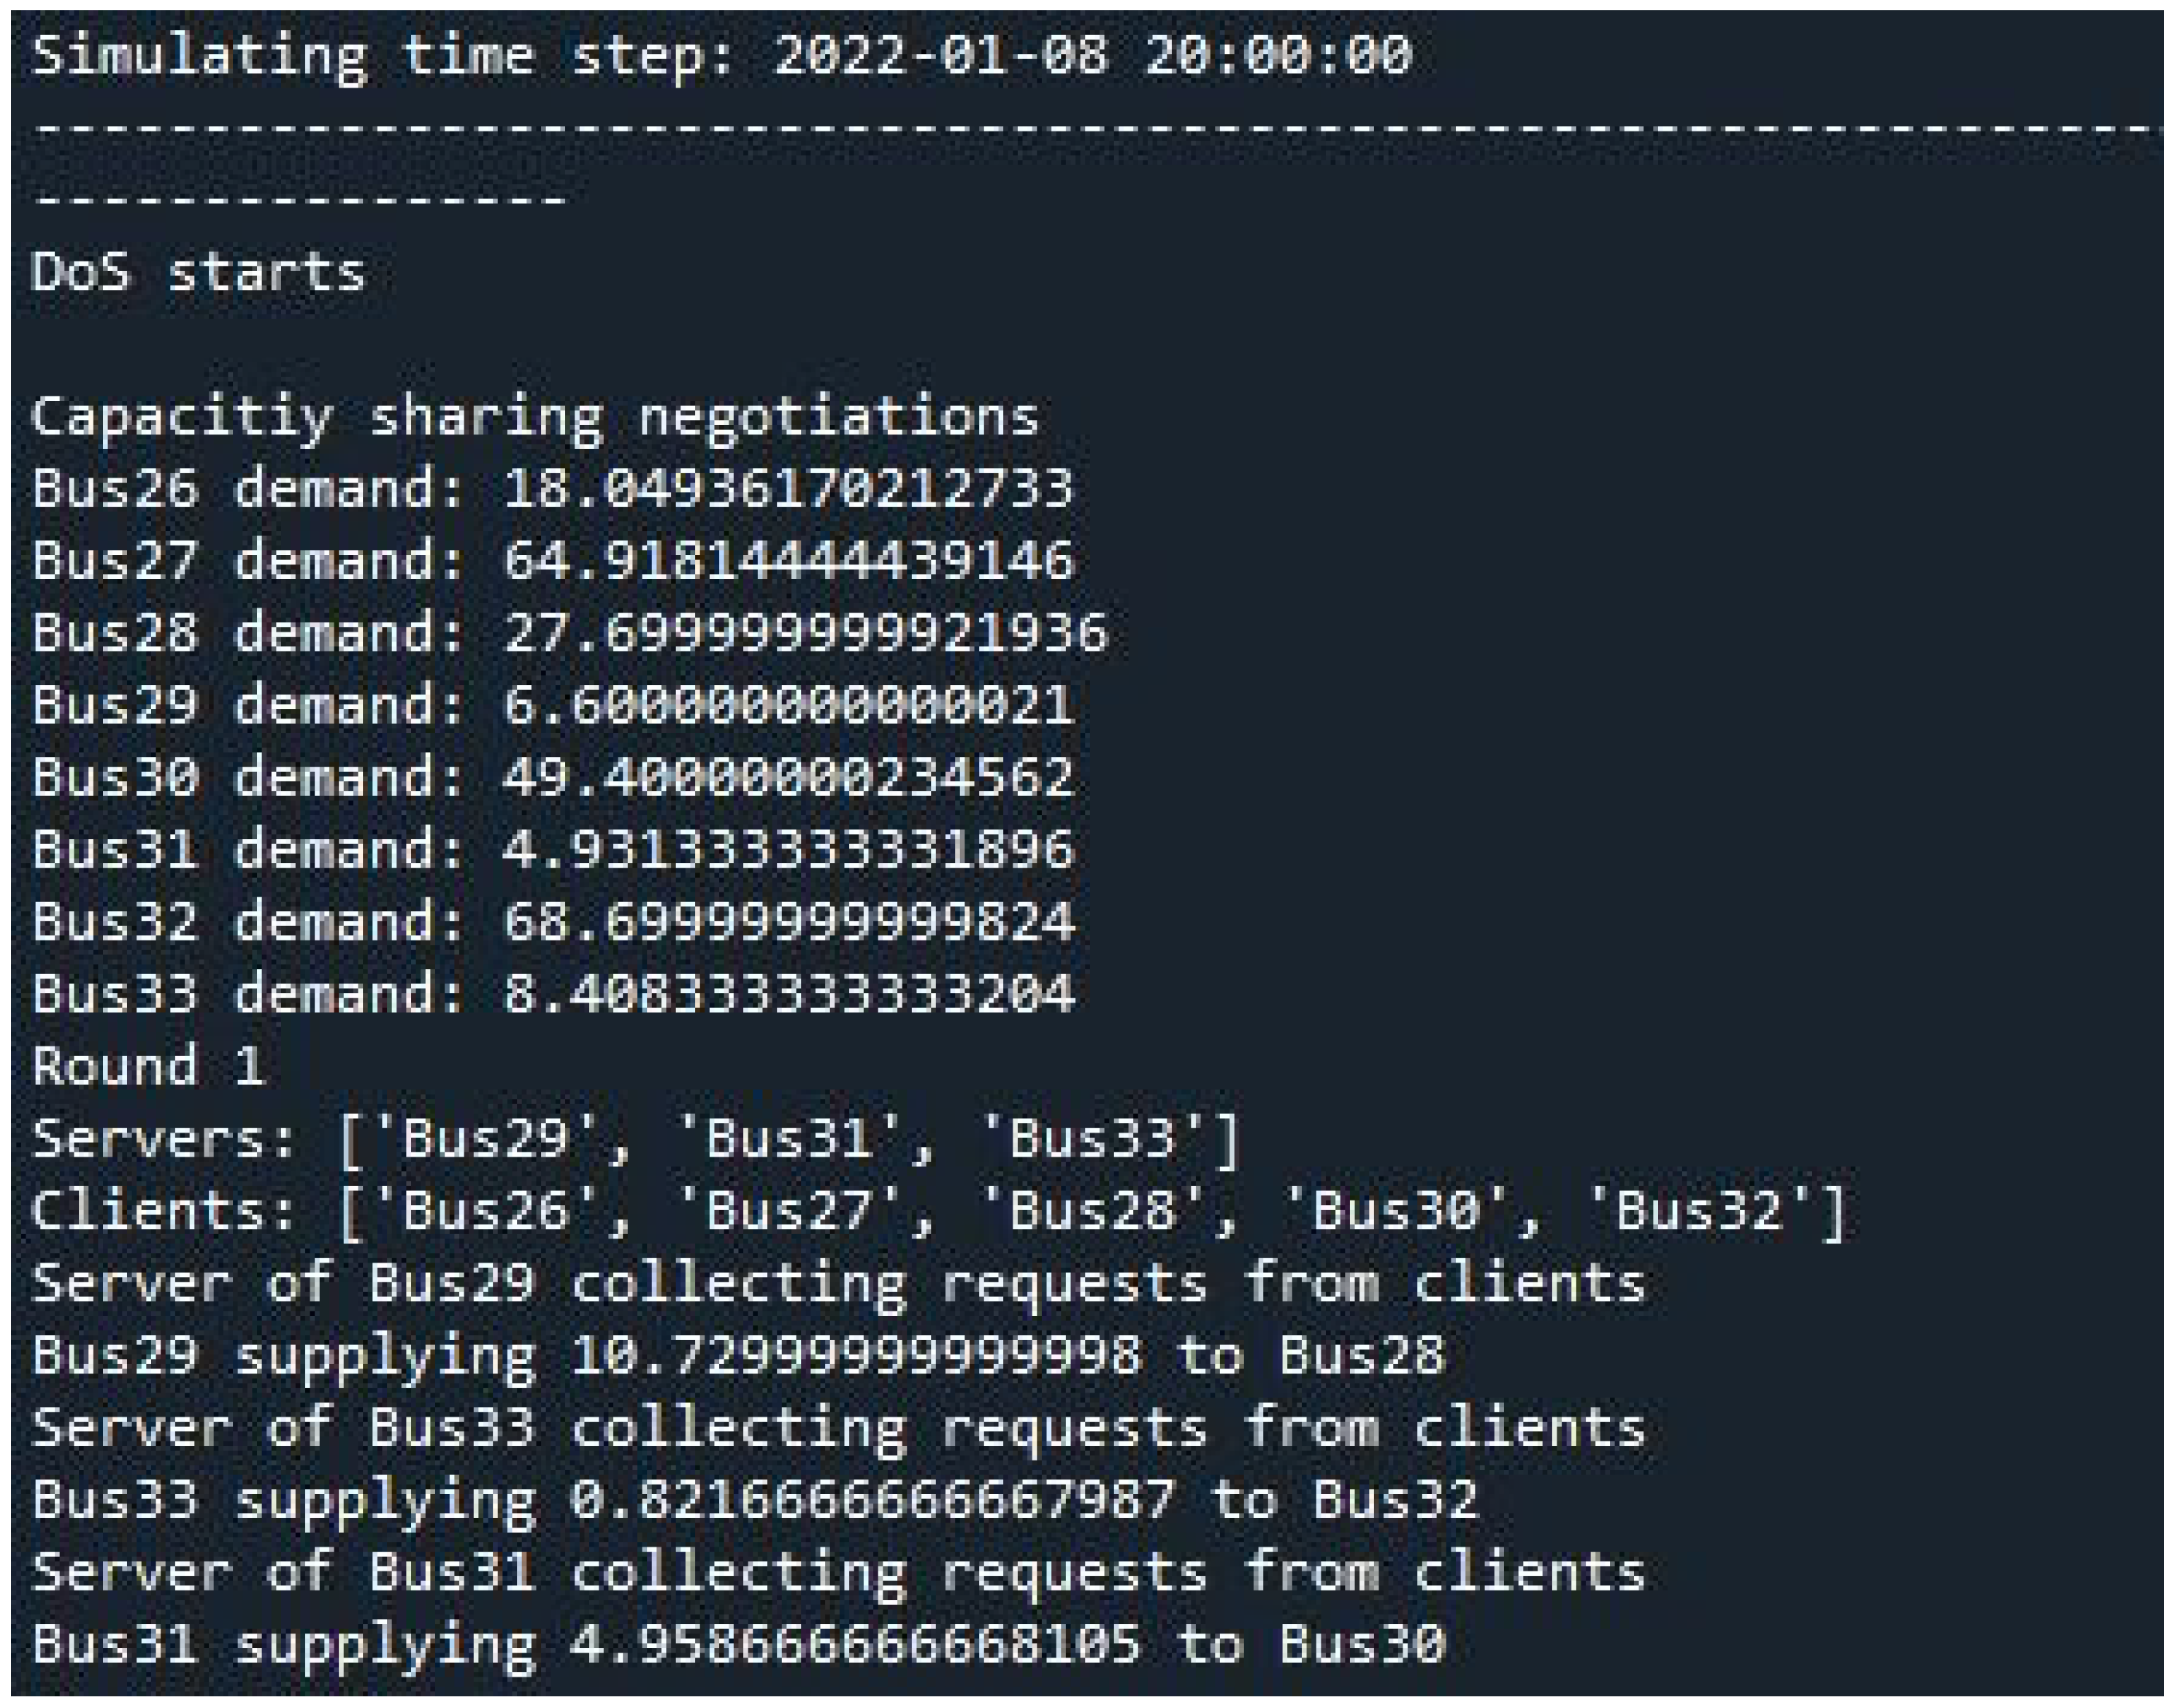Viewport: 2175px width, 1708px height.
Task: Select the Bus26 demand line
Action: [x=552, y=489]
